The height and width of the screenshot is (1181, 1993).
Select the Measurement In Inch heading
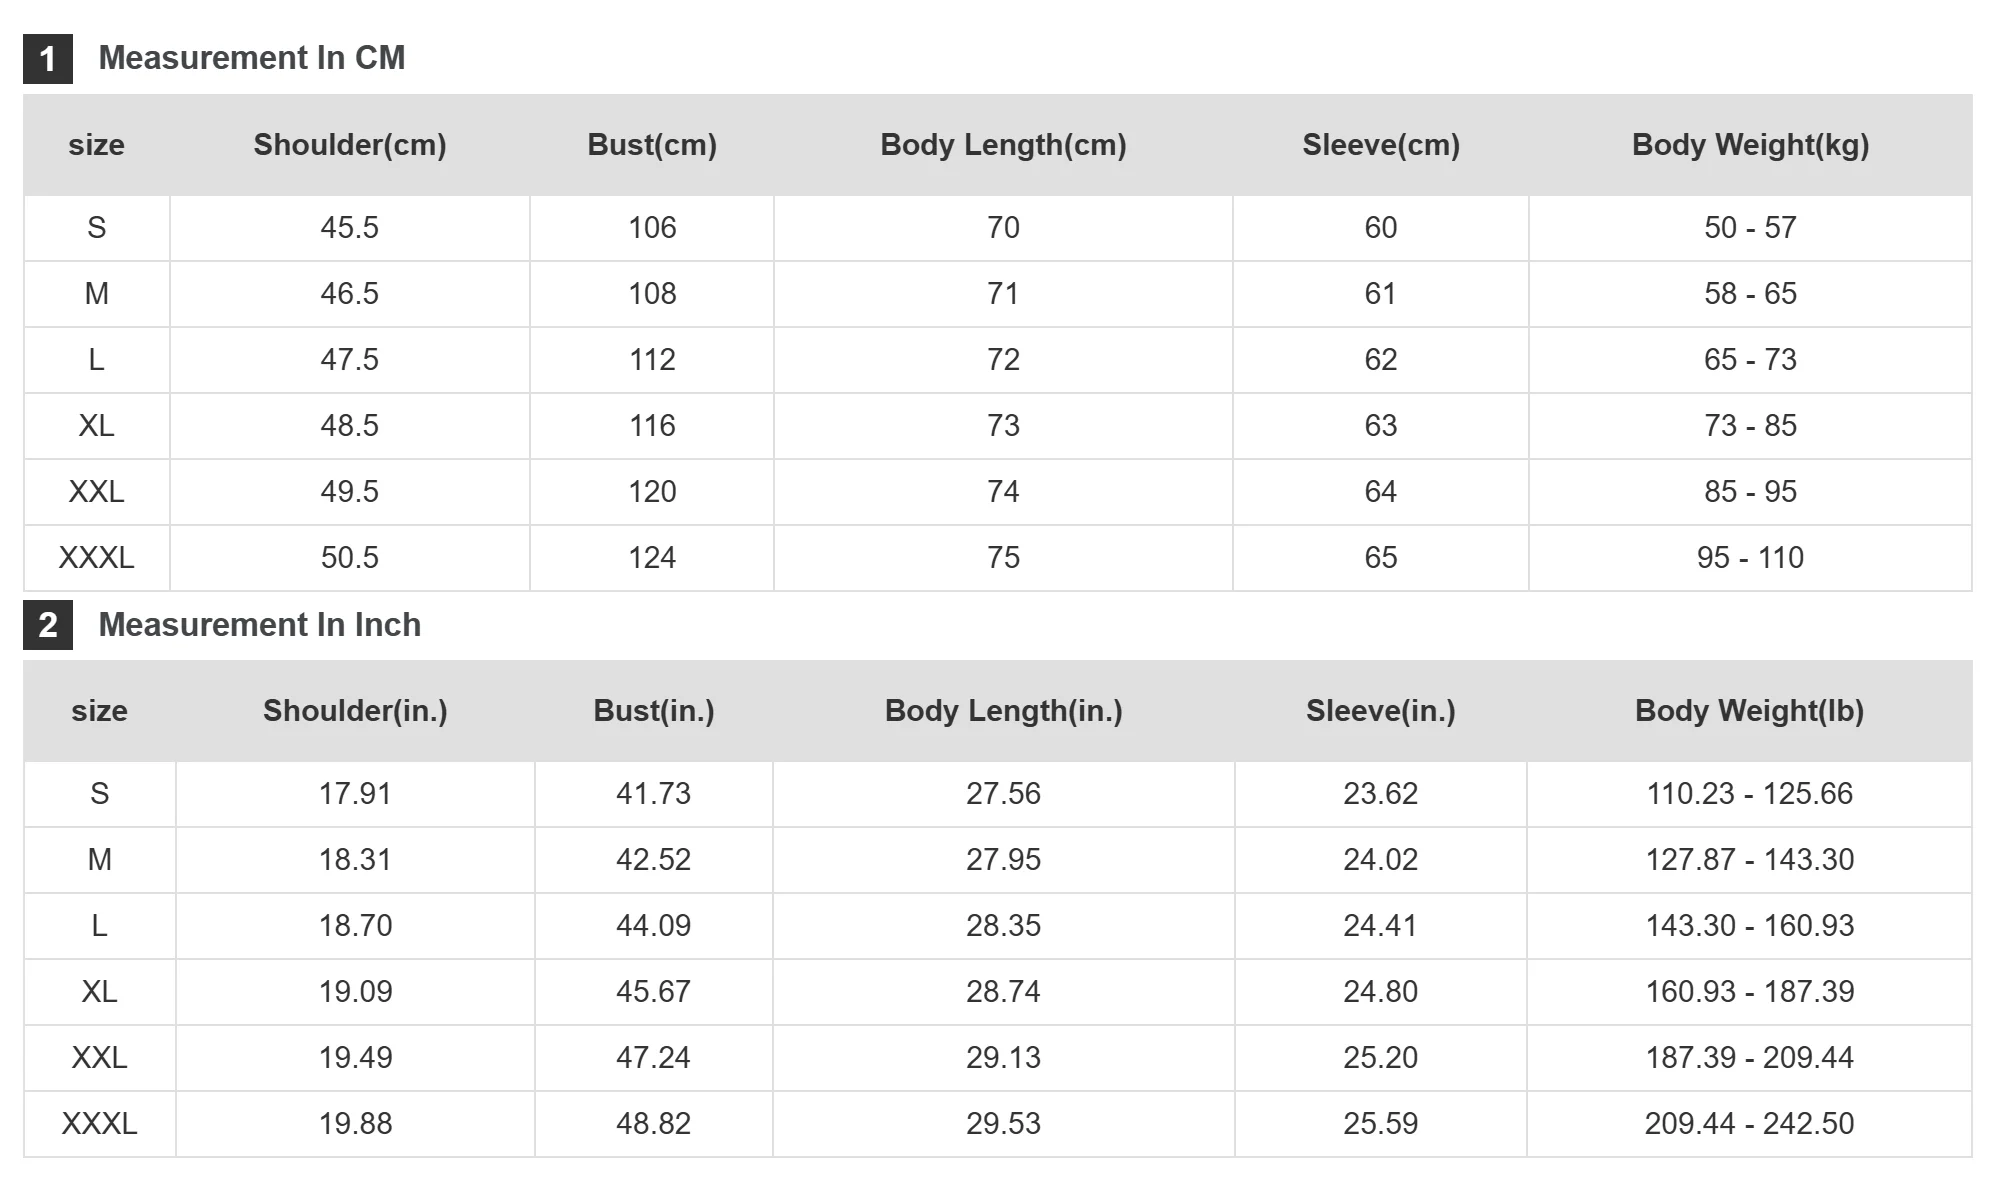[260, 625]
